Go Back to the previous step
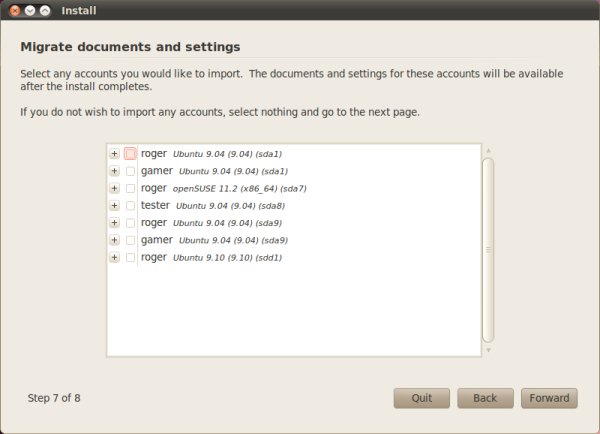 [x=485, y=398]
